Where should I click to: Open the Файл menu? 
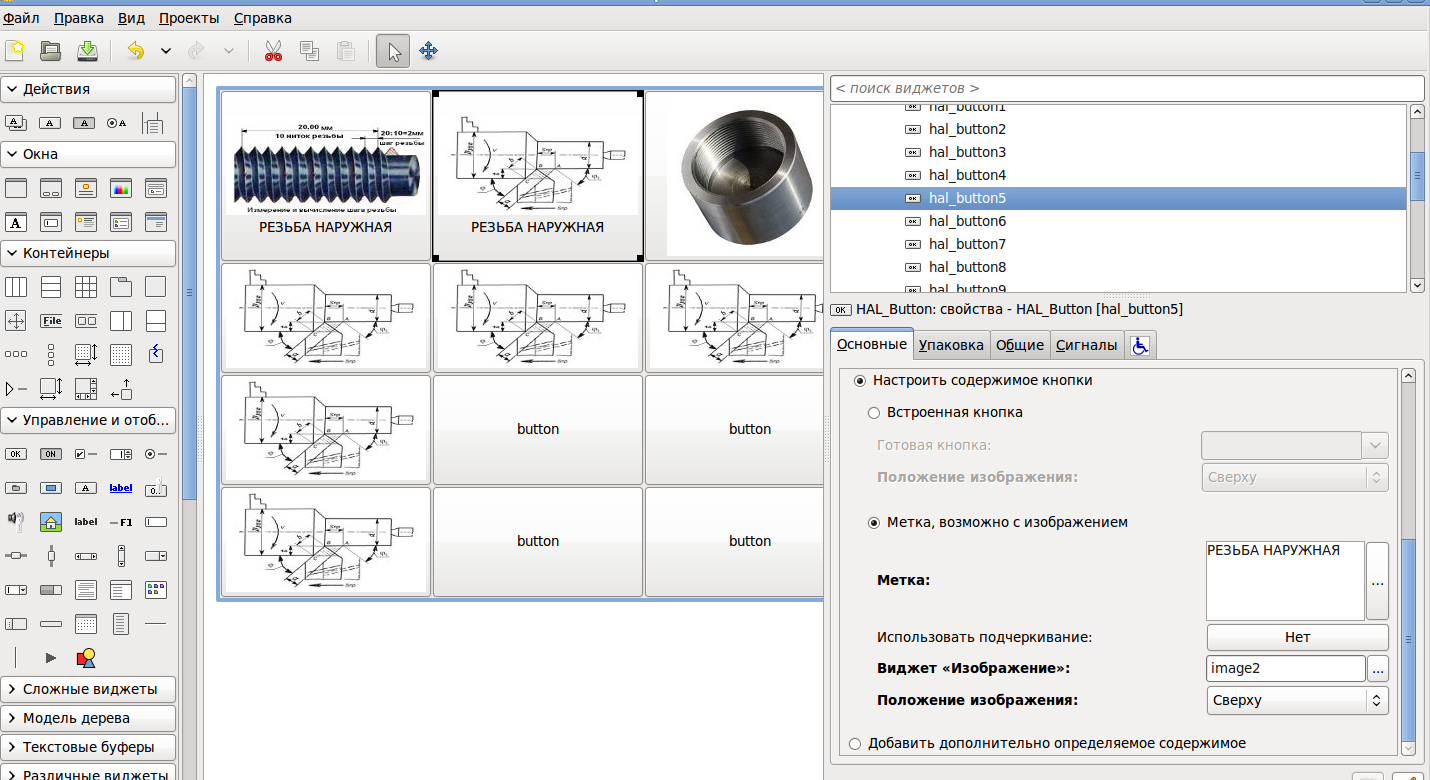click(x=22, y=18)
